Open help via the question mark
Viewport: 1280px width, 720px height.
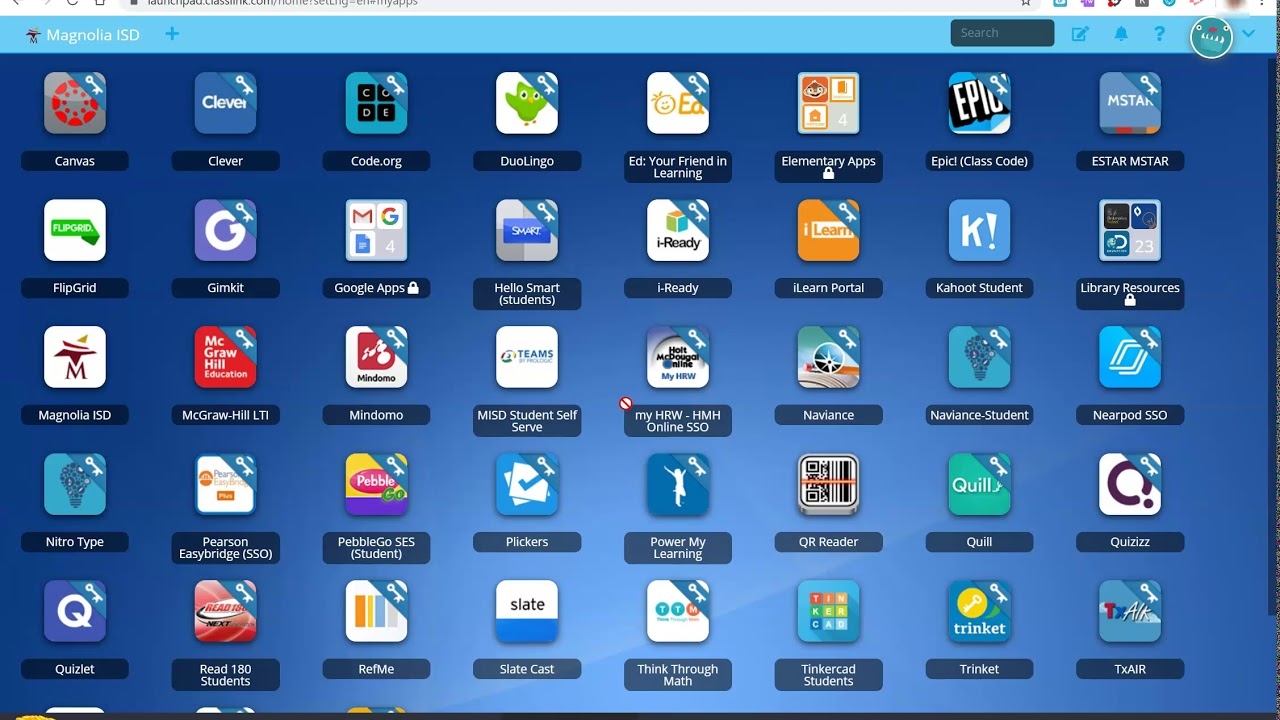click(x=1159, y=33)
